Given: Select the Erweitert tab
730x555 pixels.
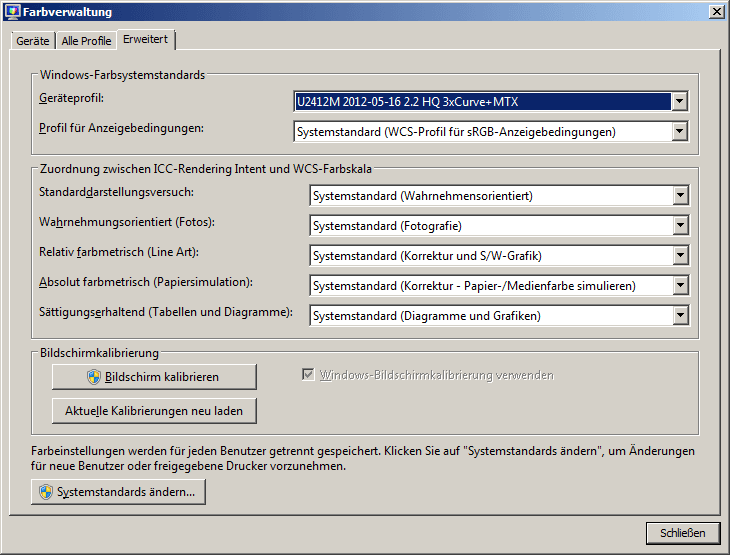Looking at the screenshot, I should coord(146,39).
